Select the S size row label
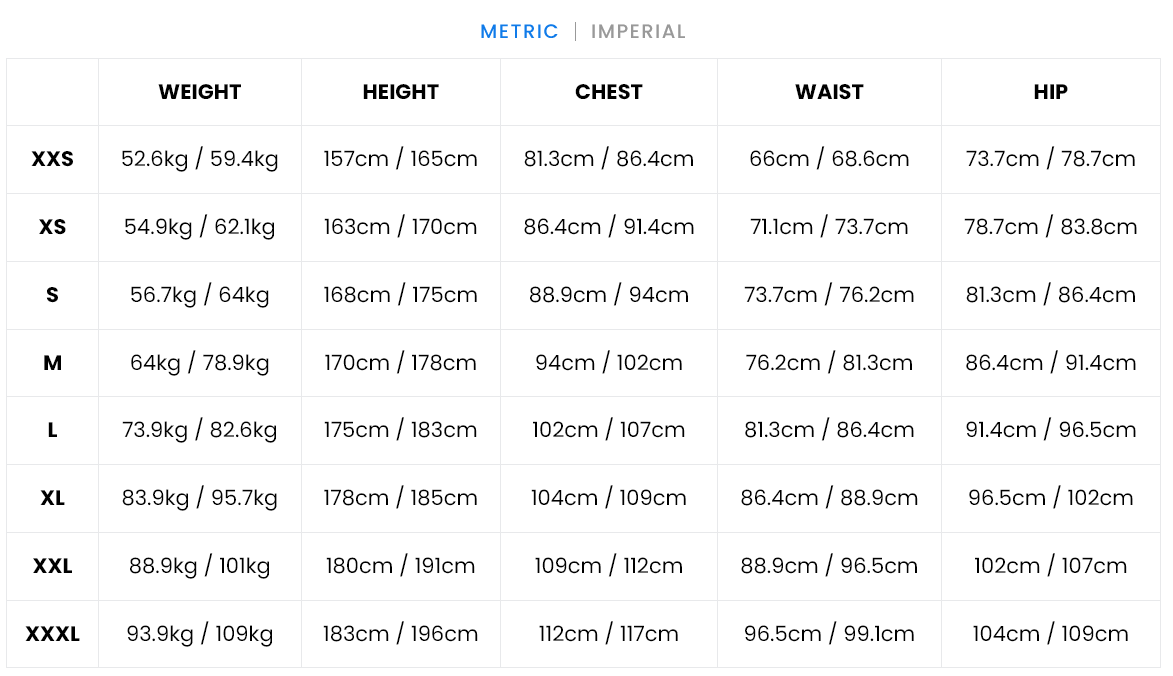1173x676 pixels. (x=52, y=295)
